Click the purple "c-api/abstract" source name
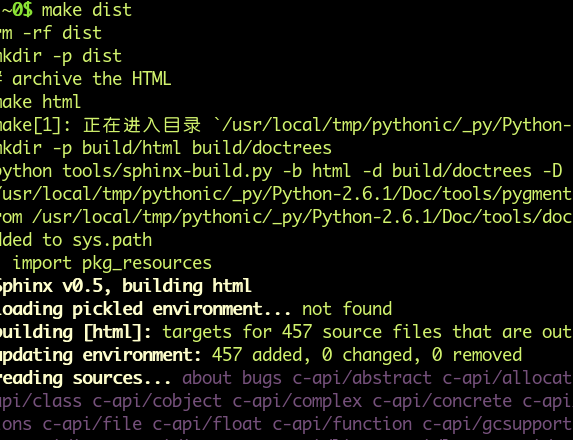The image size is (573, 440). pyautogui.click(x=362, y=379)
